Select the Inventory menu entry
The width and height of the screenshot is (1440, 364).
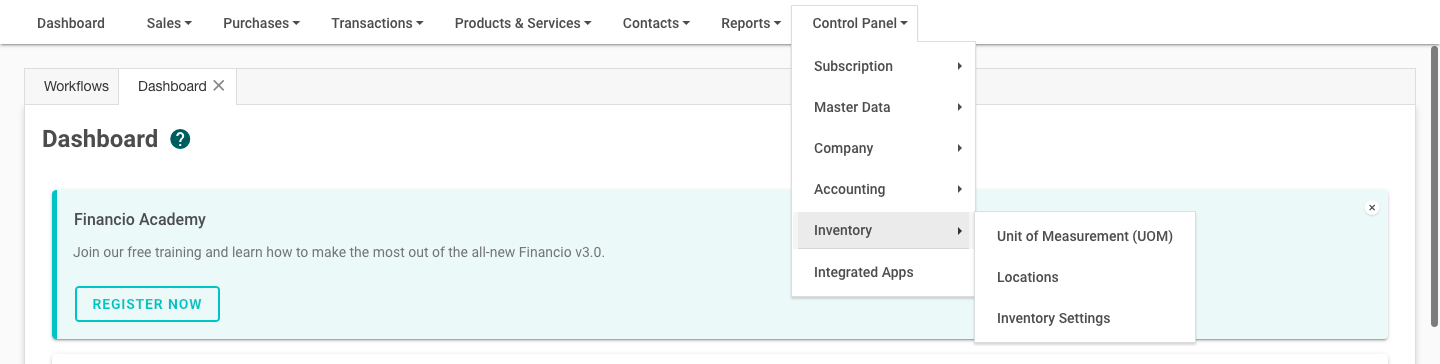point(883,230)
